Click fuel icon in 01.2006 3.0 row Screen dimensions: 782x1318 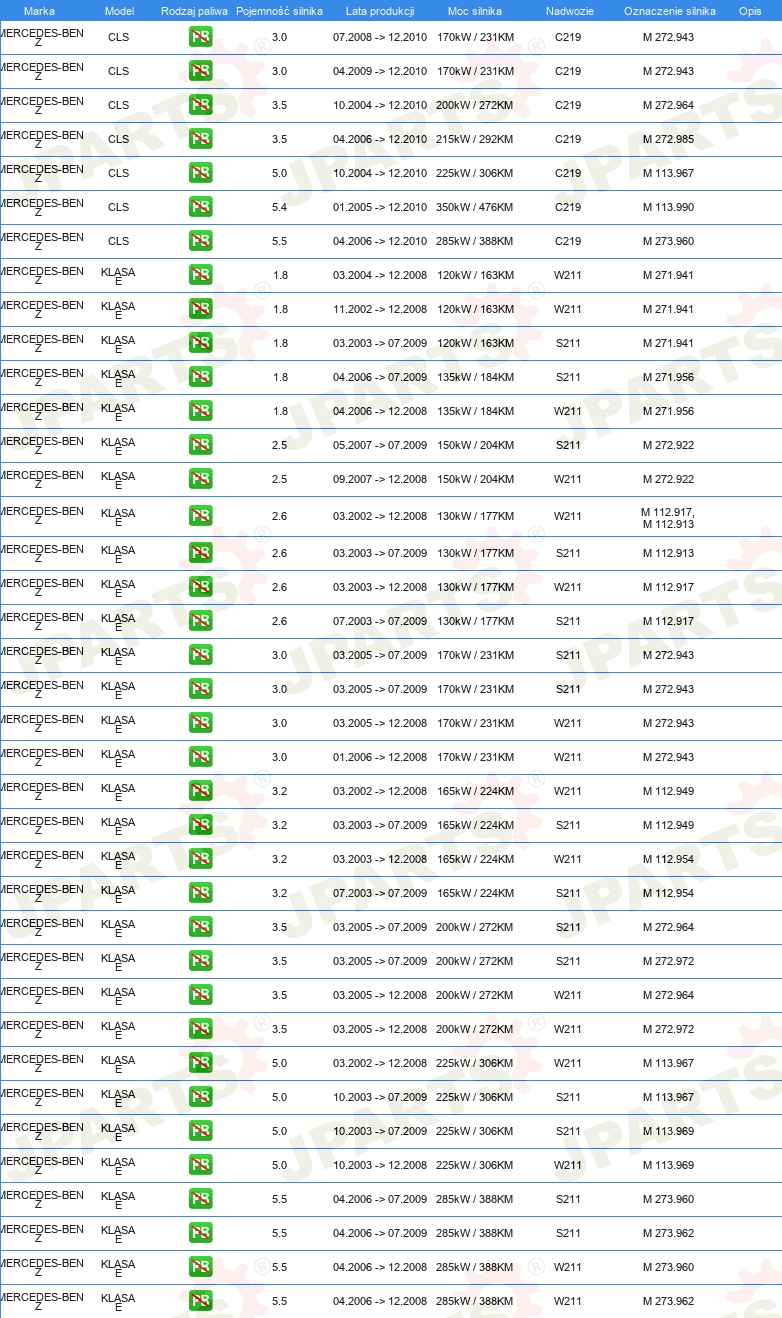coord(200,757)
